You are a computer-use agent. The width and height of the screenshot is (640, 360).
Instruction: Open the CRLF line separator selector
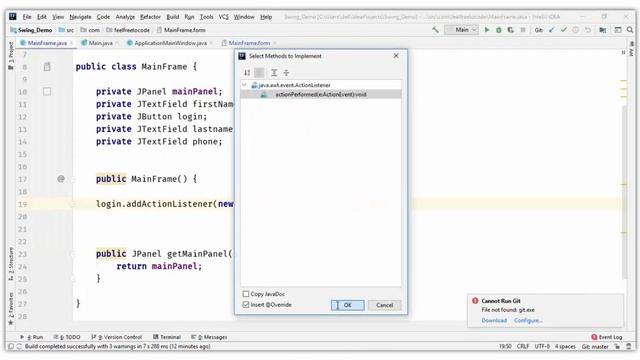coord(523,347)
